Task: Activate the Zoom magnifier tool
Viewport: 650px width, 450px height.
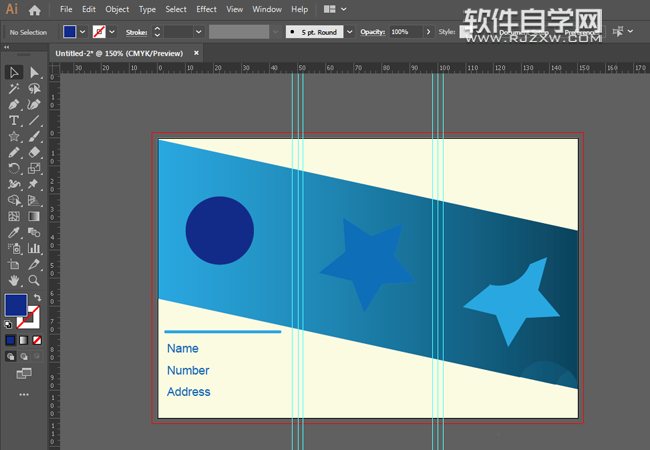Action: click(x=34, y=281)
